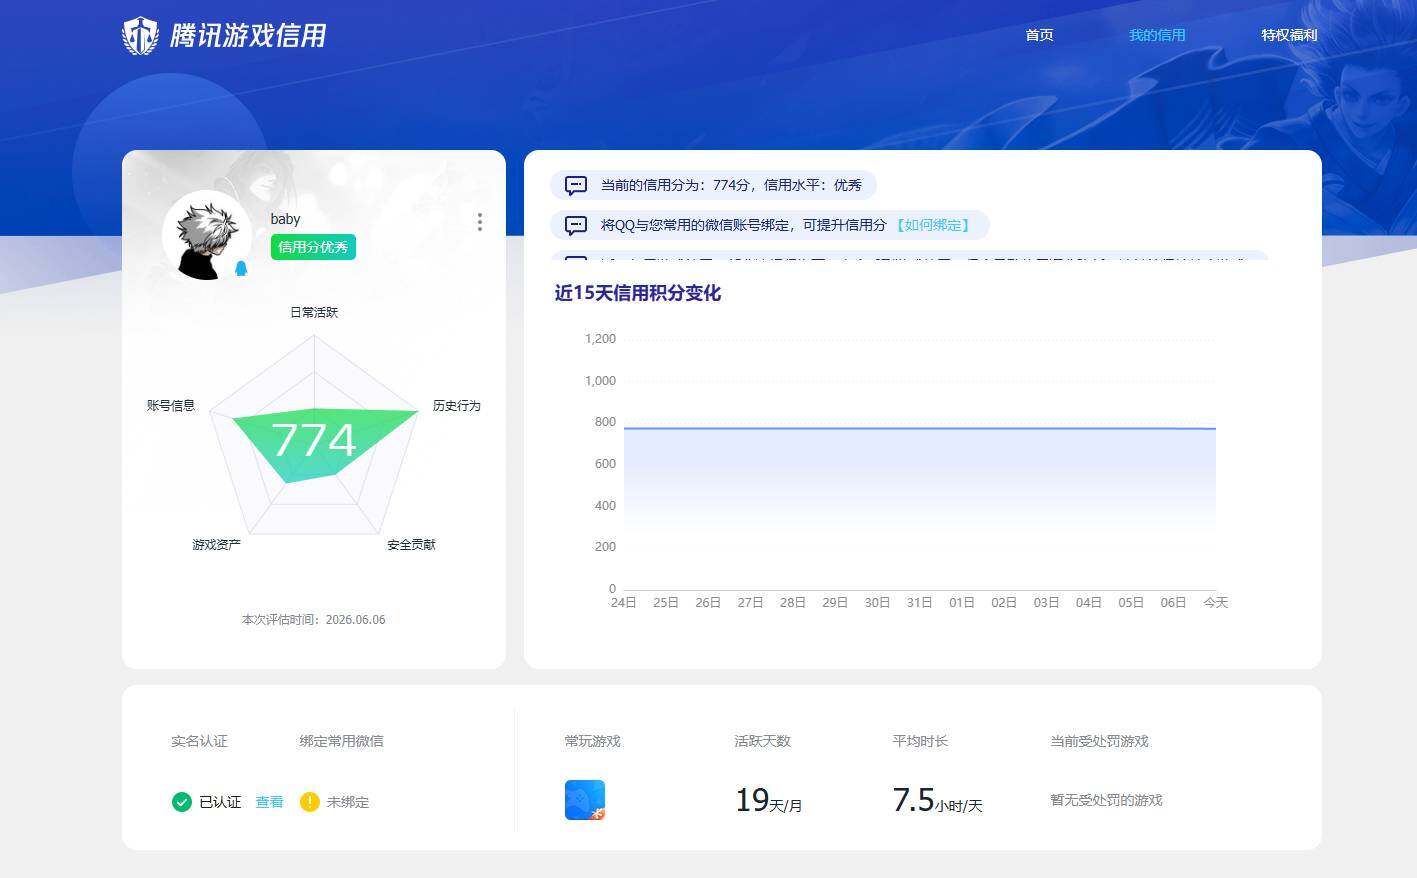Click the 01日 label on the chart axis
Screen dimensions: 1417x878
click(x=961, y=602)
